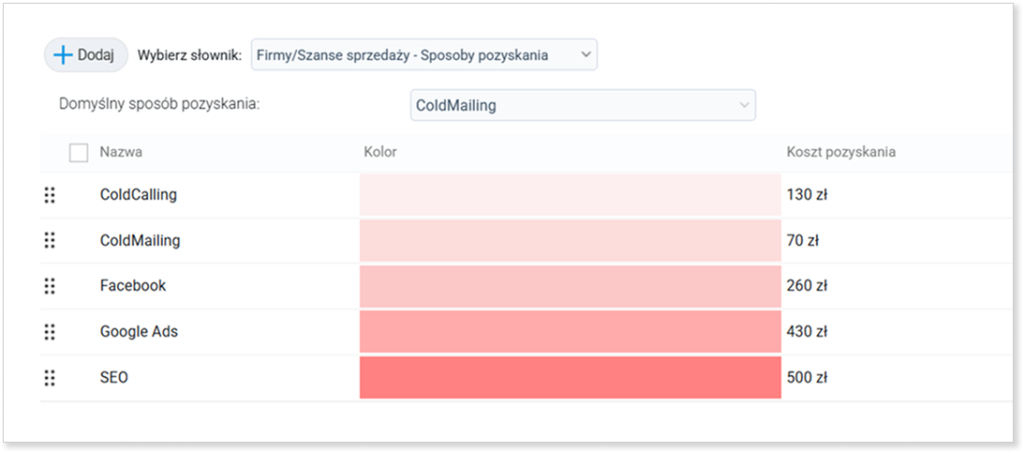Click the SEO dark red color swatch
Screen dimensions: 1024x453
coord(570,377)
